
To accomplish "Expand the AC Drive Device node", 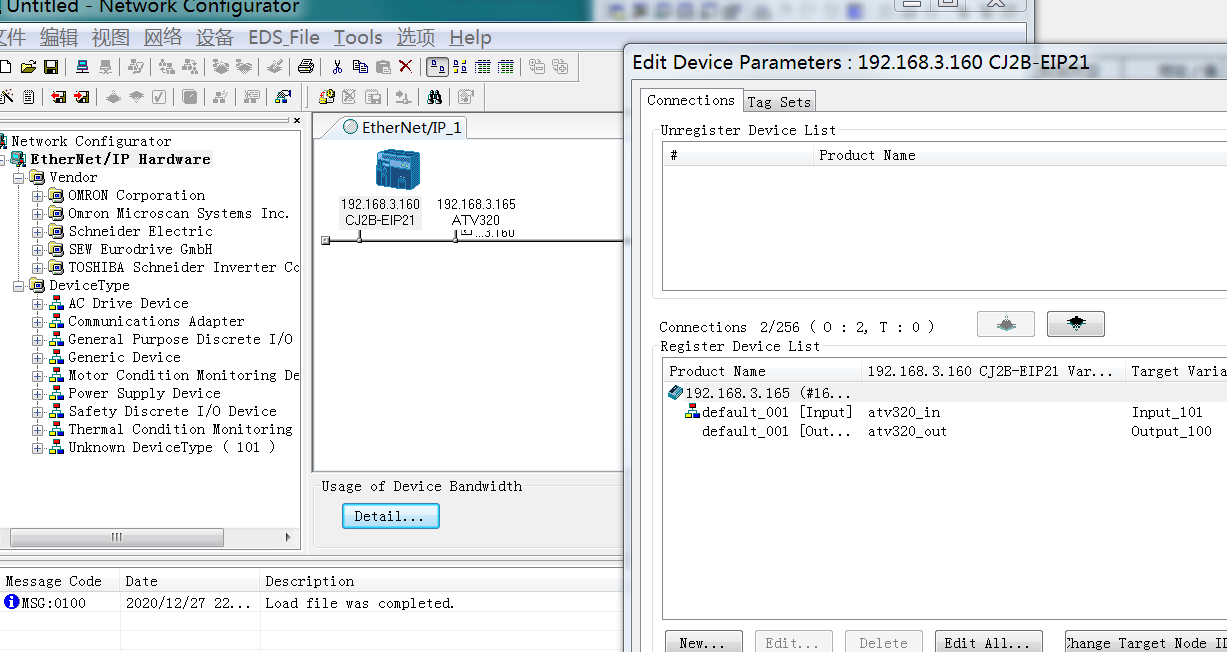I will (38, 304).
